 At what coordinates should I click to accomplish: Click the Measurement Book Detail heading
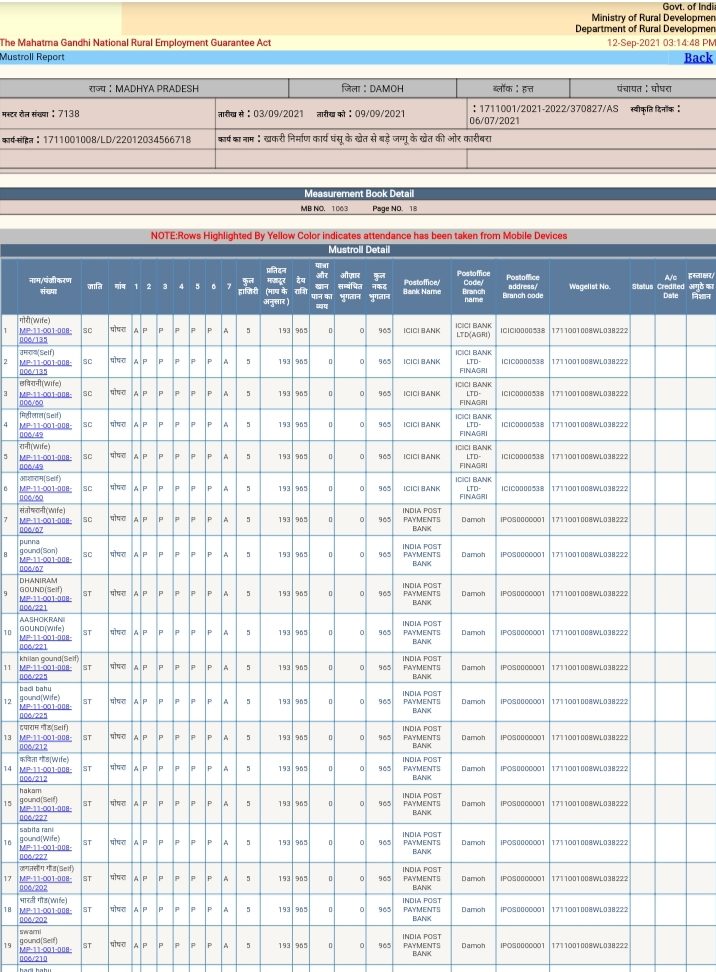(x=359, y=193)
